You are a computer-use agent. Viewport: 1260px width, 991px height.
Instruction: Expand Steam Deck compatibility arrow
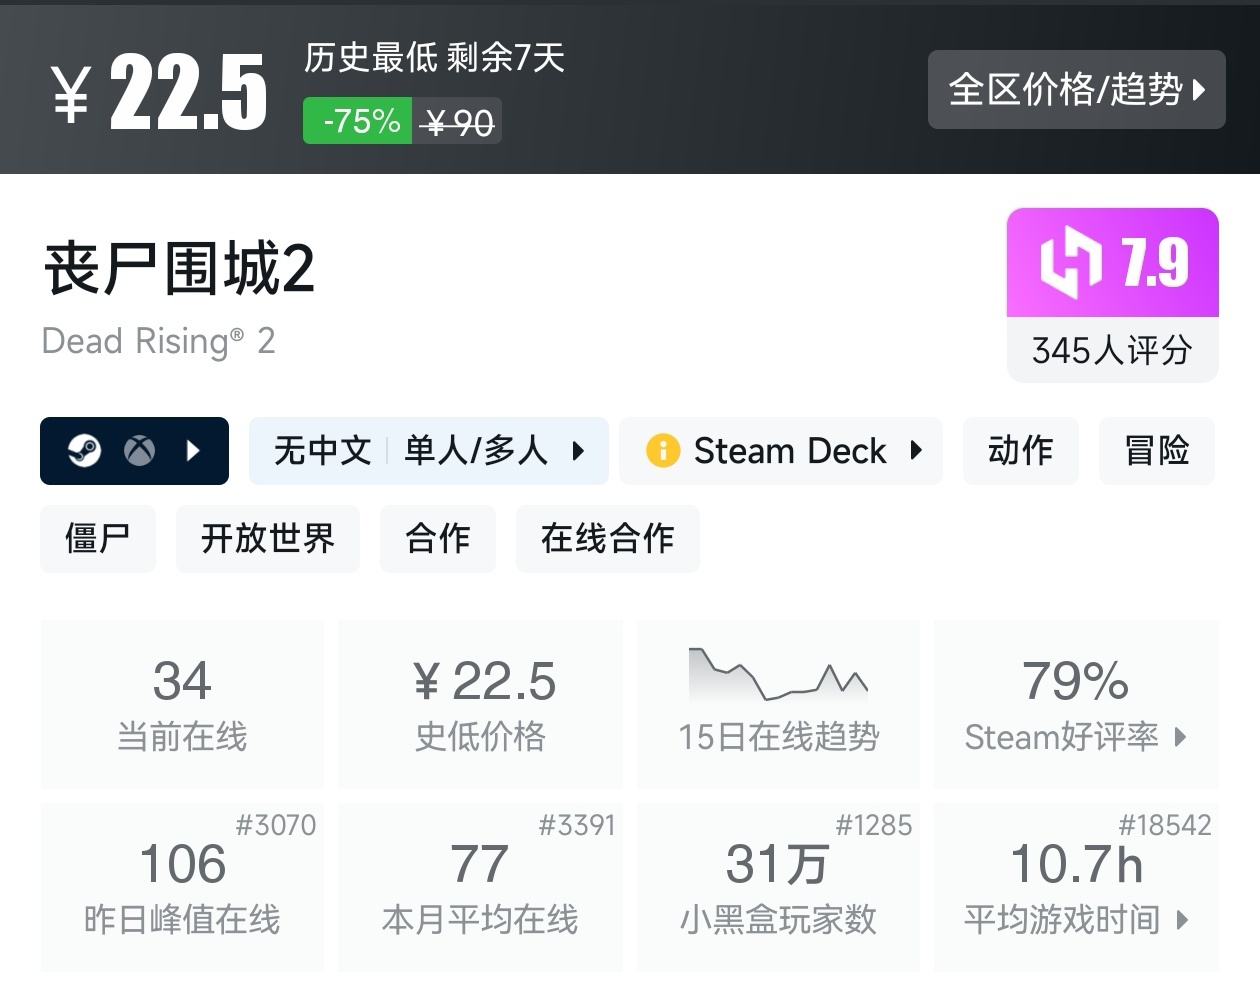pyautogui.click(x=916, y=451)
